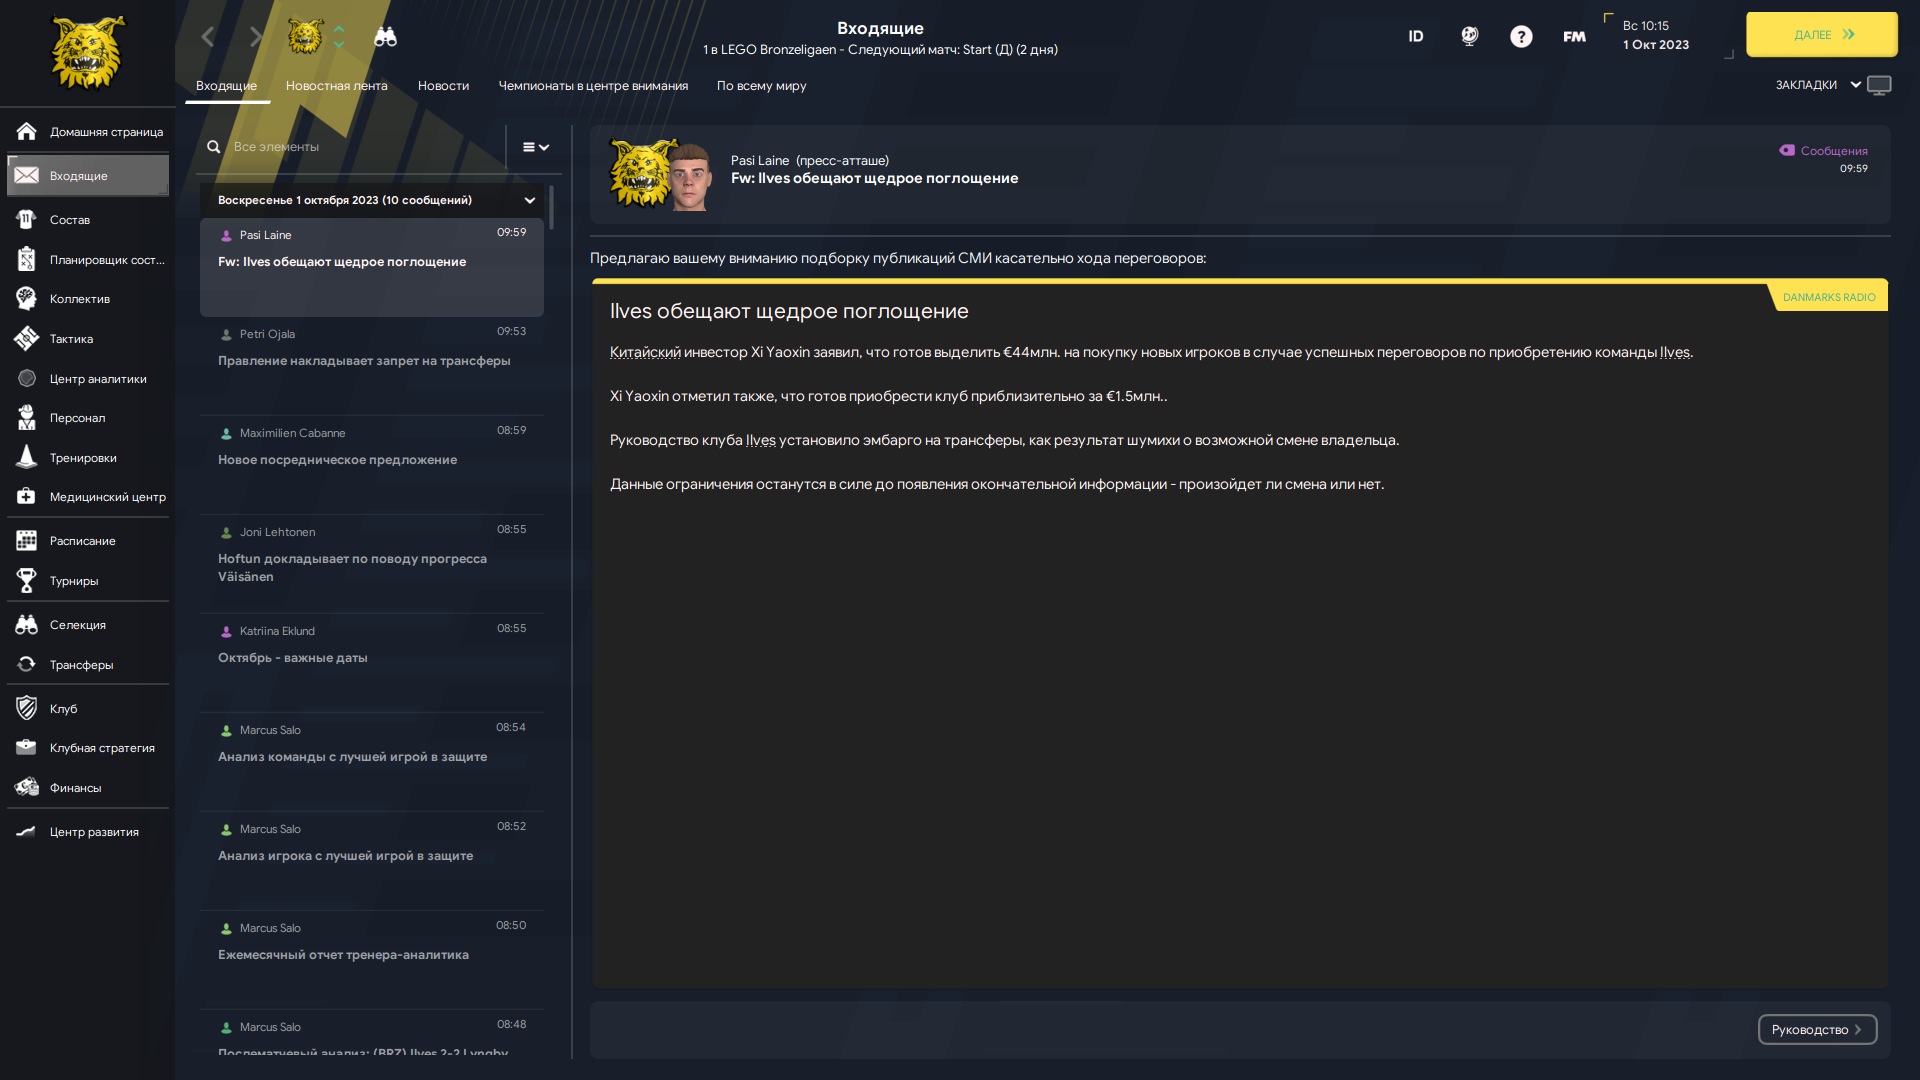Open message from Petri Ojala about transfer ban
1920x1080 pixels.
click(372, 366)
